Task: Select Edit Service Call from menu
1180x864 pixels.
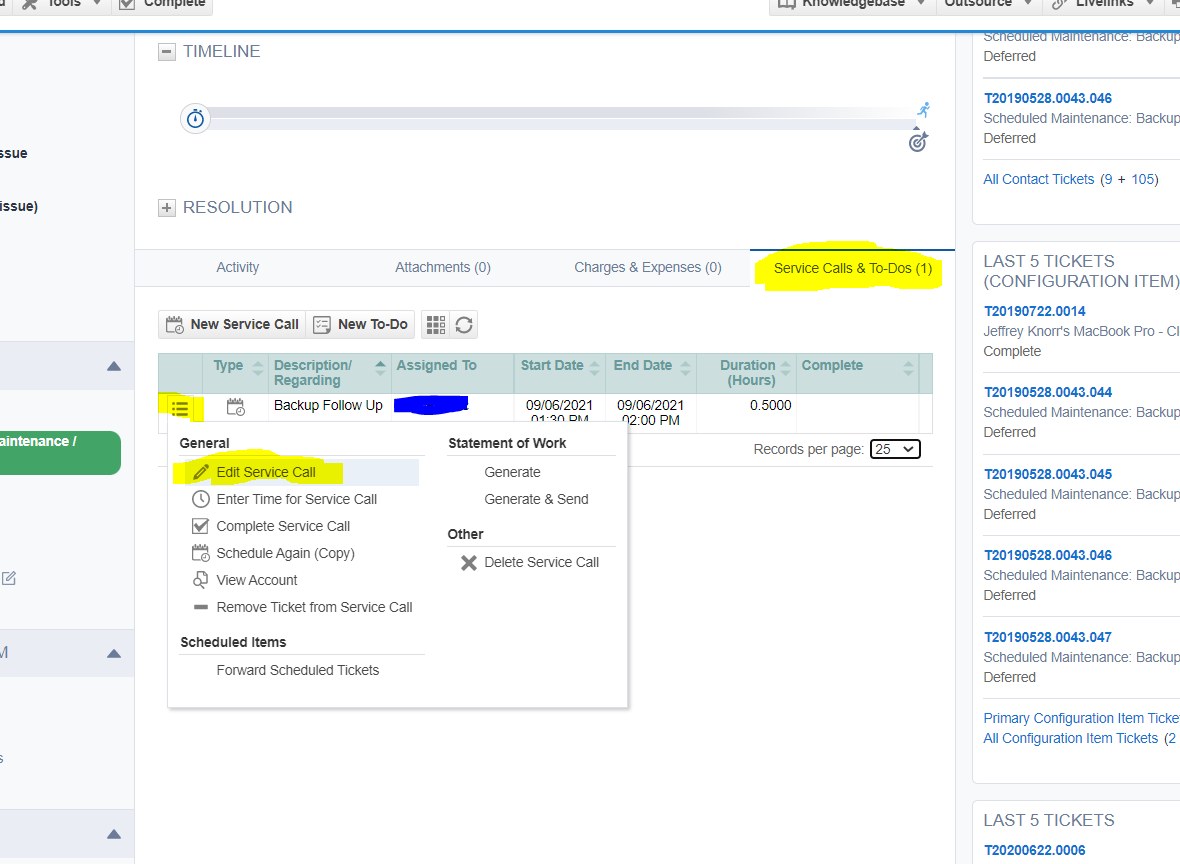Action: (266, 472)
